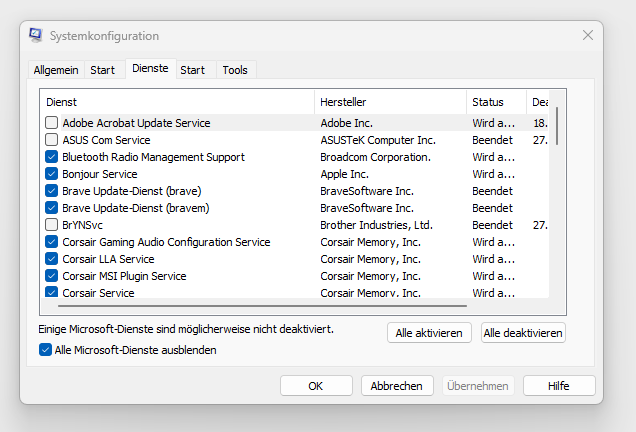Click the 'Bonjour Service' row name
Viewport: 636px width, 432px height.
pyautogui.click(x=100, y=174)
